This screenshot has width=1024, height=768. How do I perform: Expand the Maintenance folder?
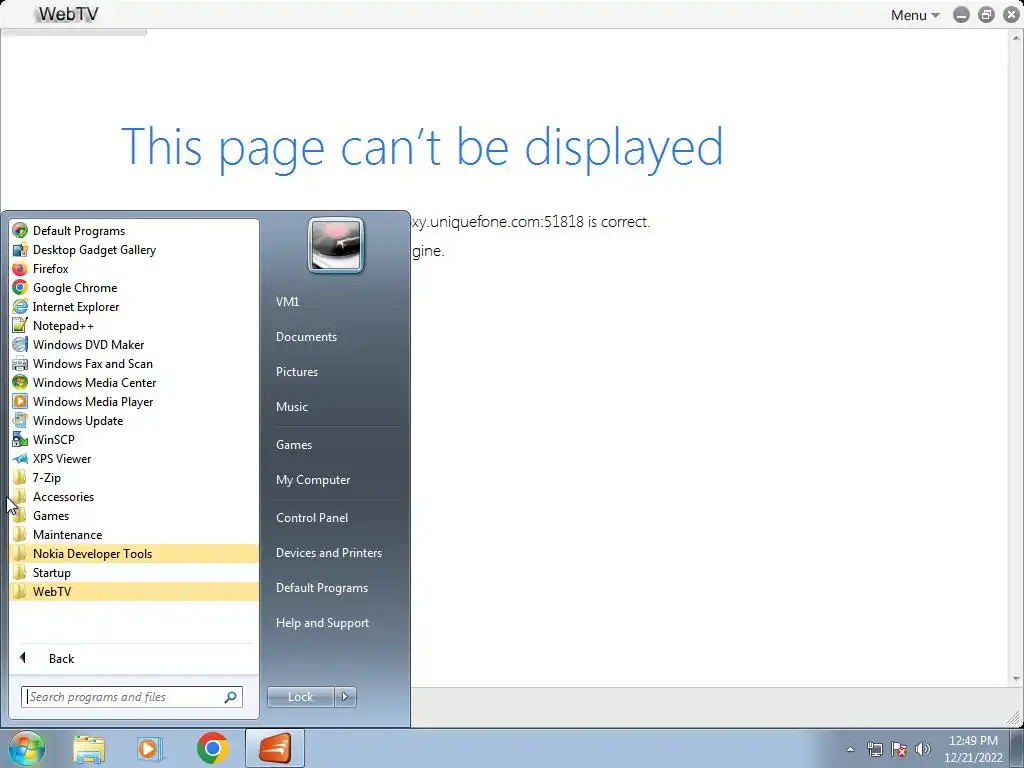click(134, 534)
